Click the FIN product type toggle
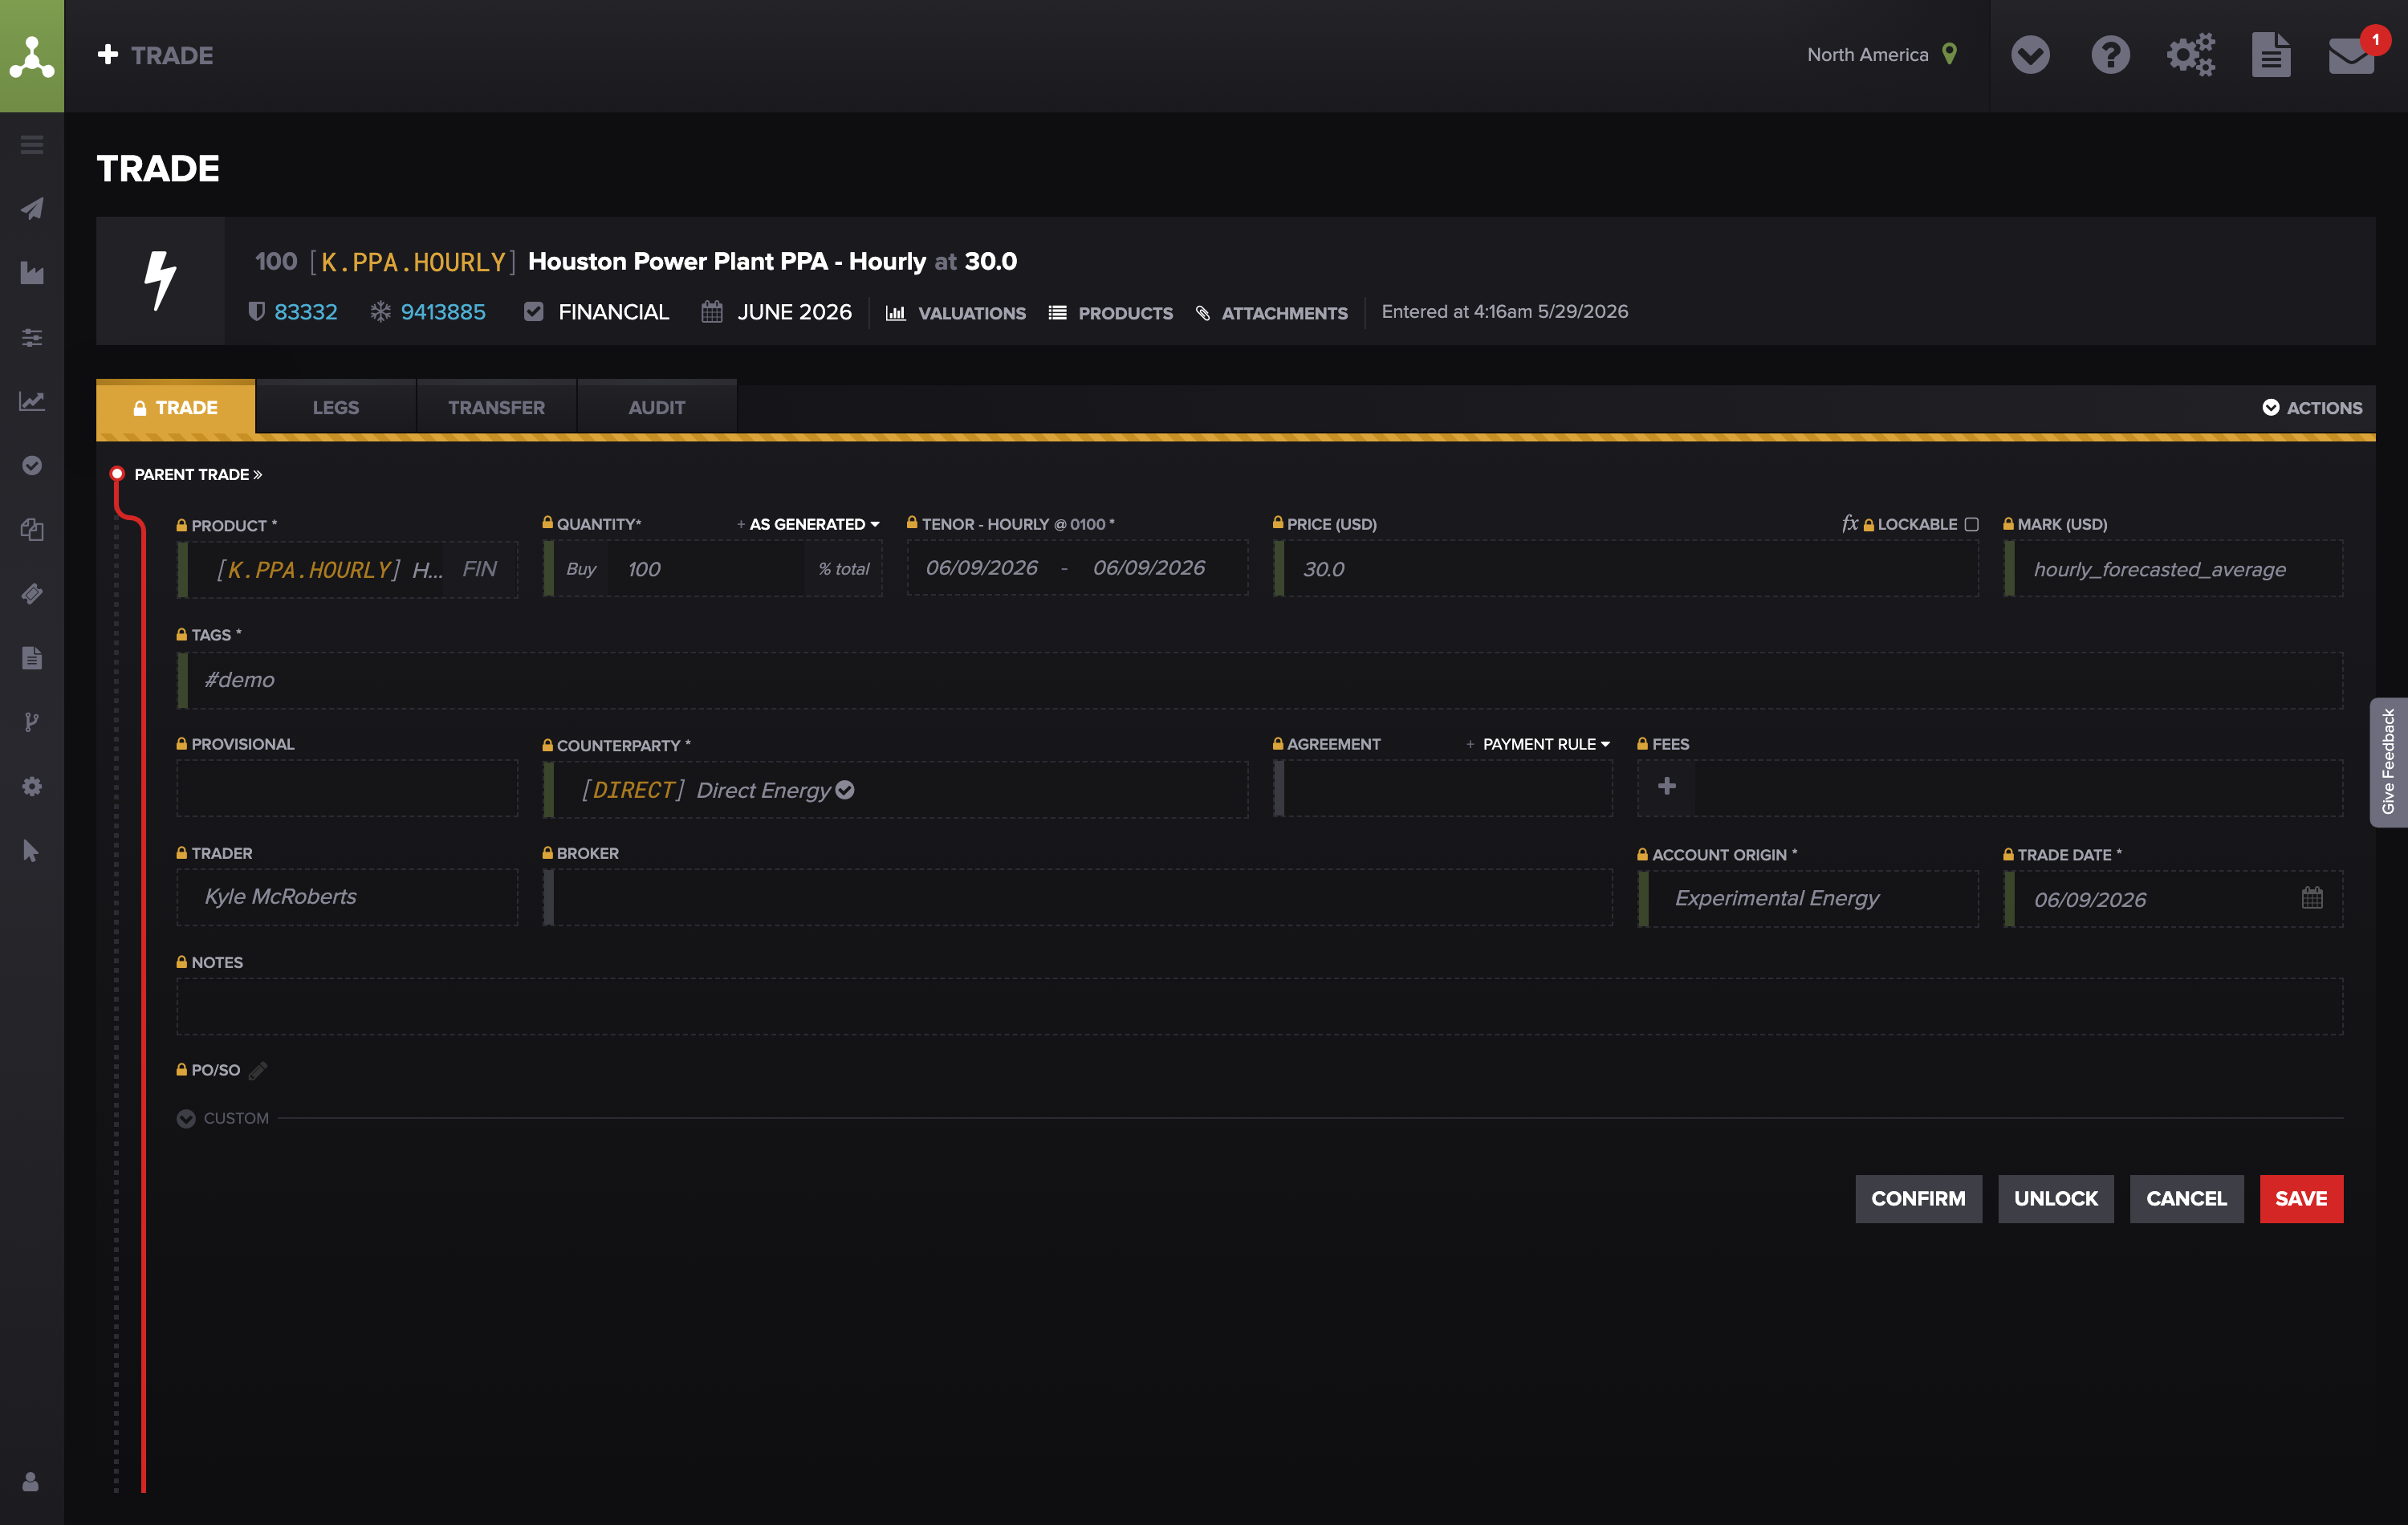Screen dimensions: 2408x1525 (480, 569)
